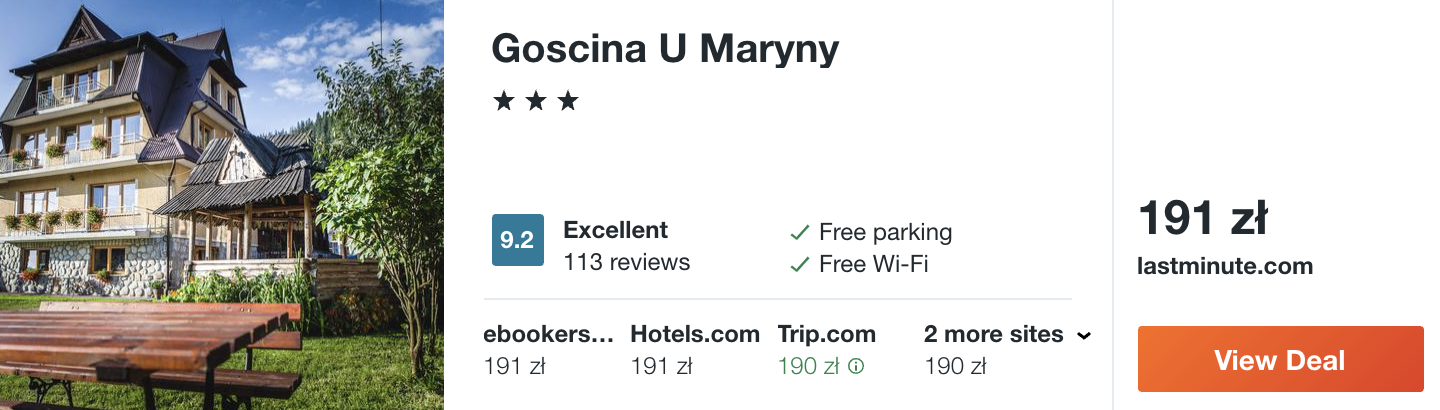Click the Free Wi-Fi checkmark icon
This screenshot has height=410, width=1440.
pos(799,265)
